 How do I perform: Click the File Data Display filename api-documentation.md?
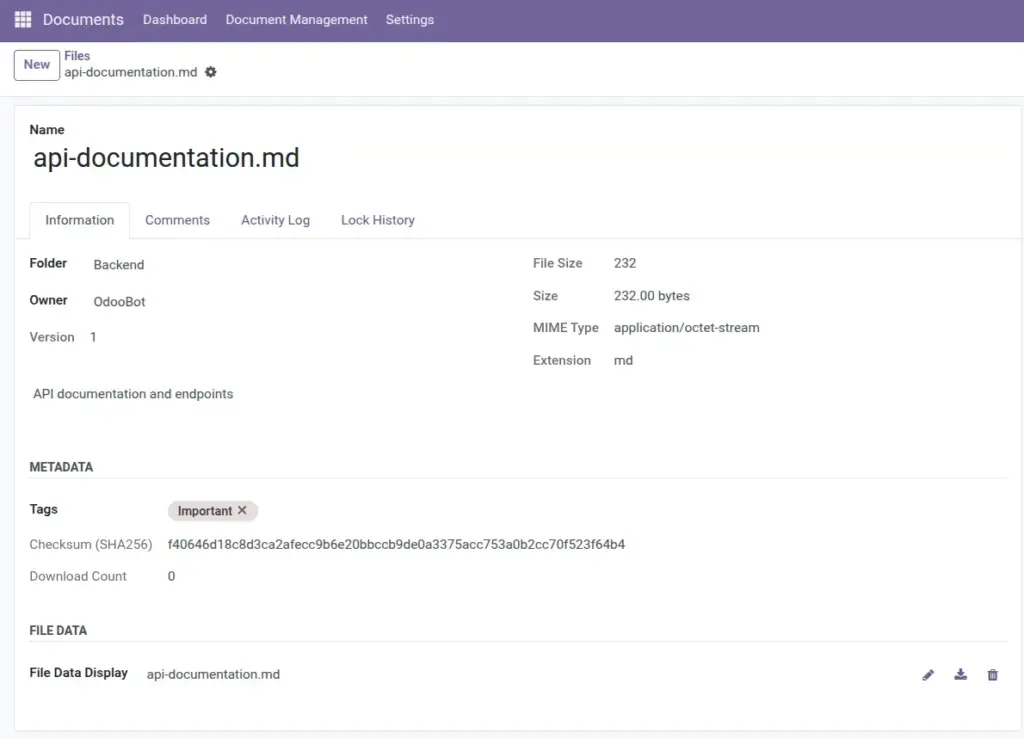[213, 674]
